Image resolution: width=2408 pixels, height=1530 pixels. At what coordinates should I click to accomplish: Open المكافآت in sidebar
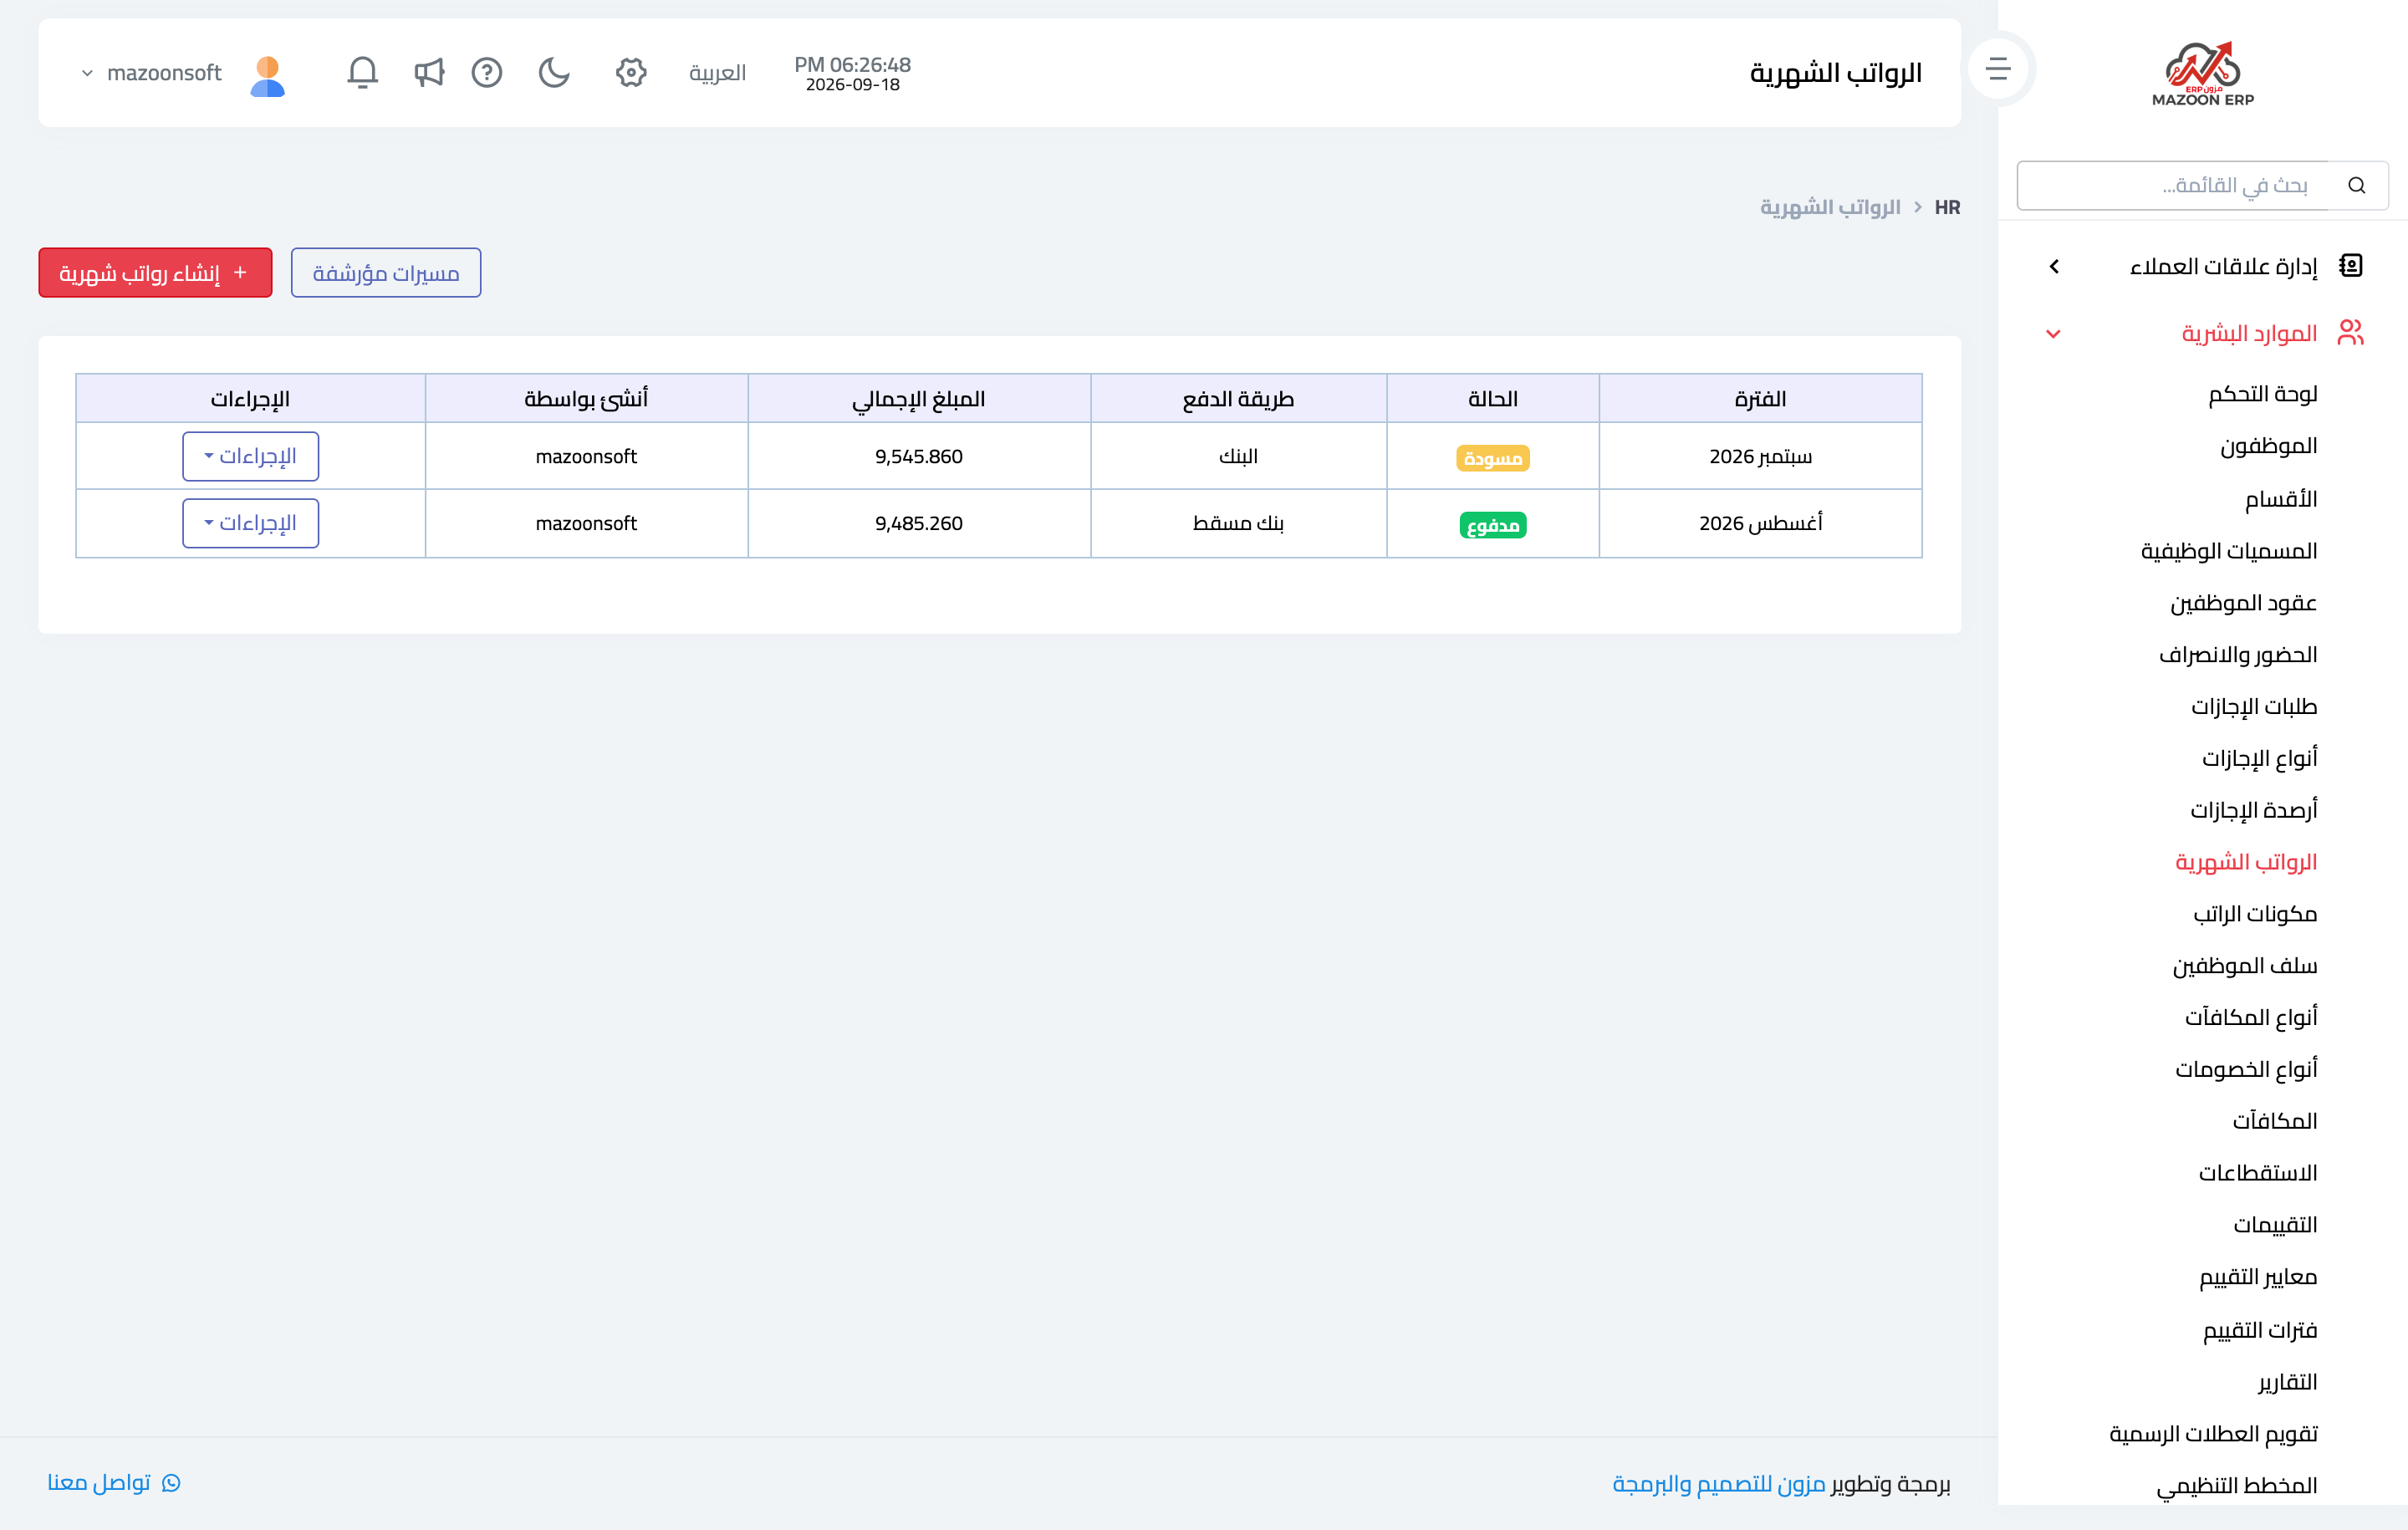click(x=2275, y=1121)
